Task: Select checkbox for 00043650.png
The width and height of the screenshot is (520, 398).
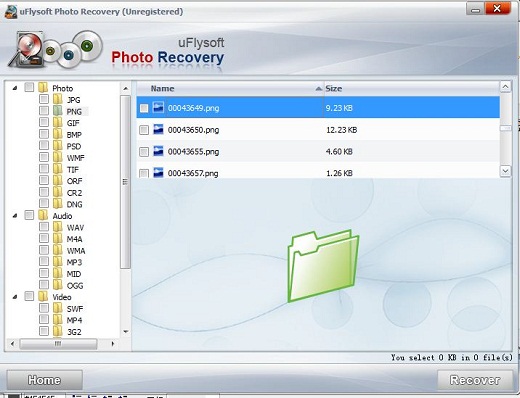Action: pos(144,130)
